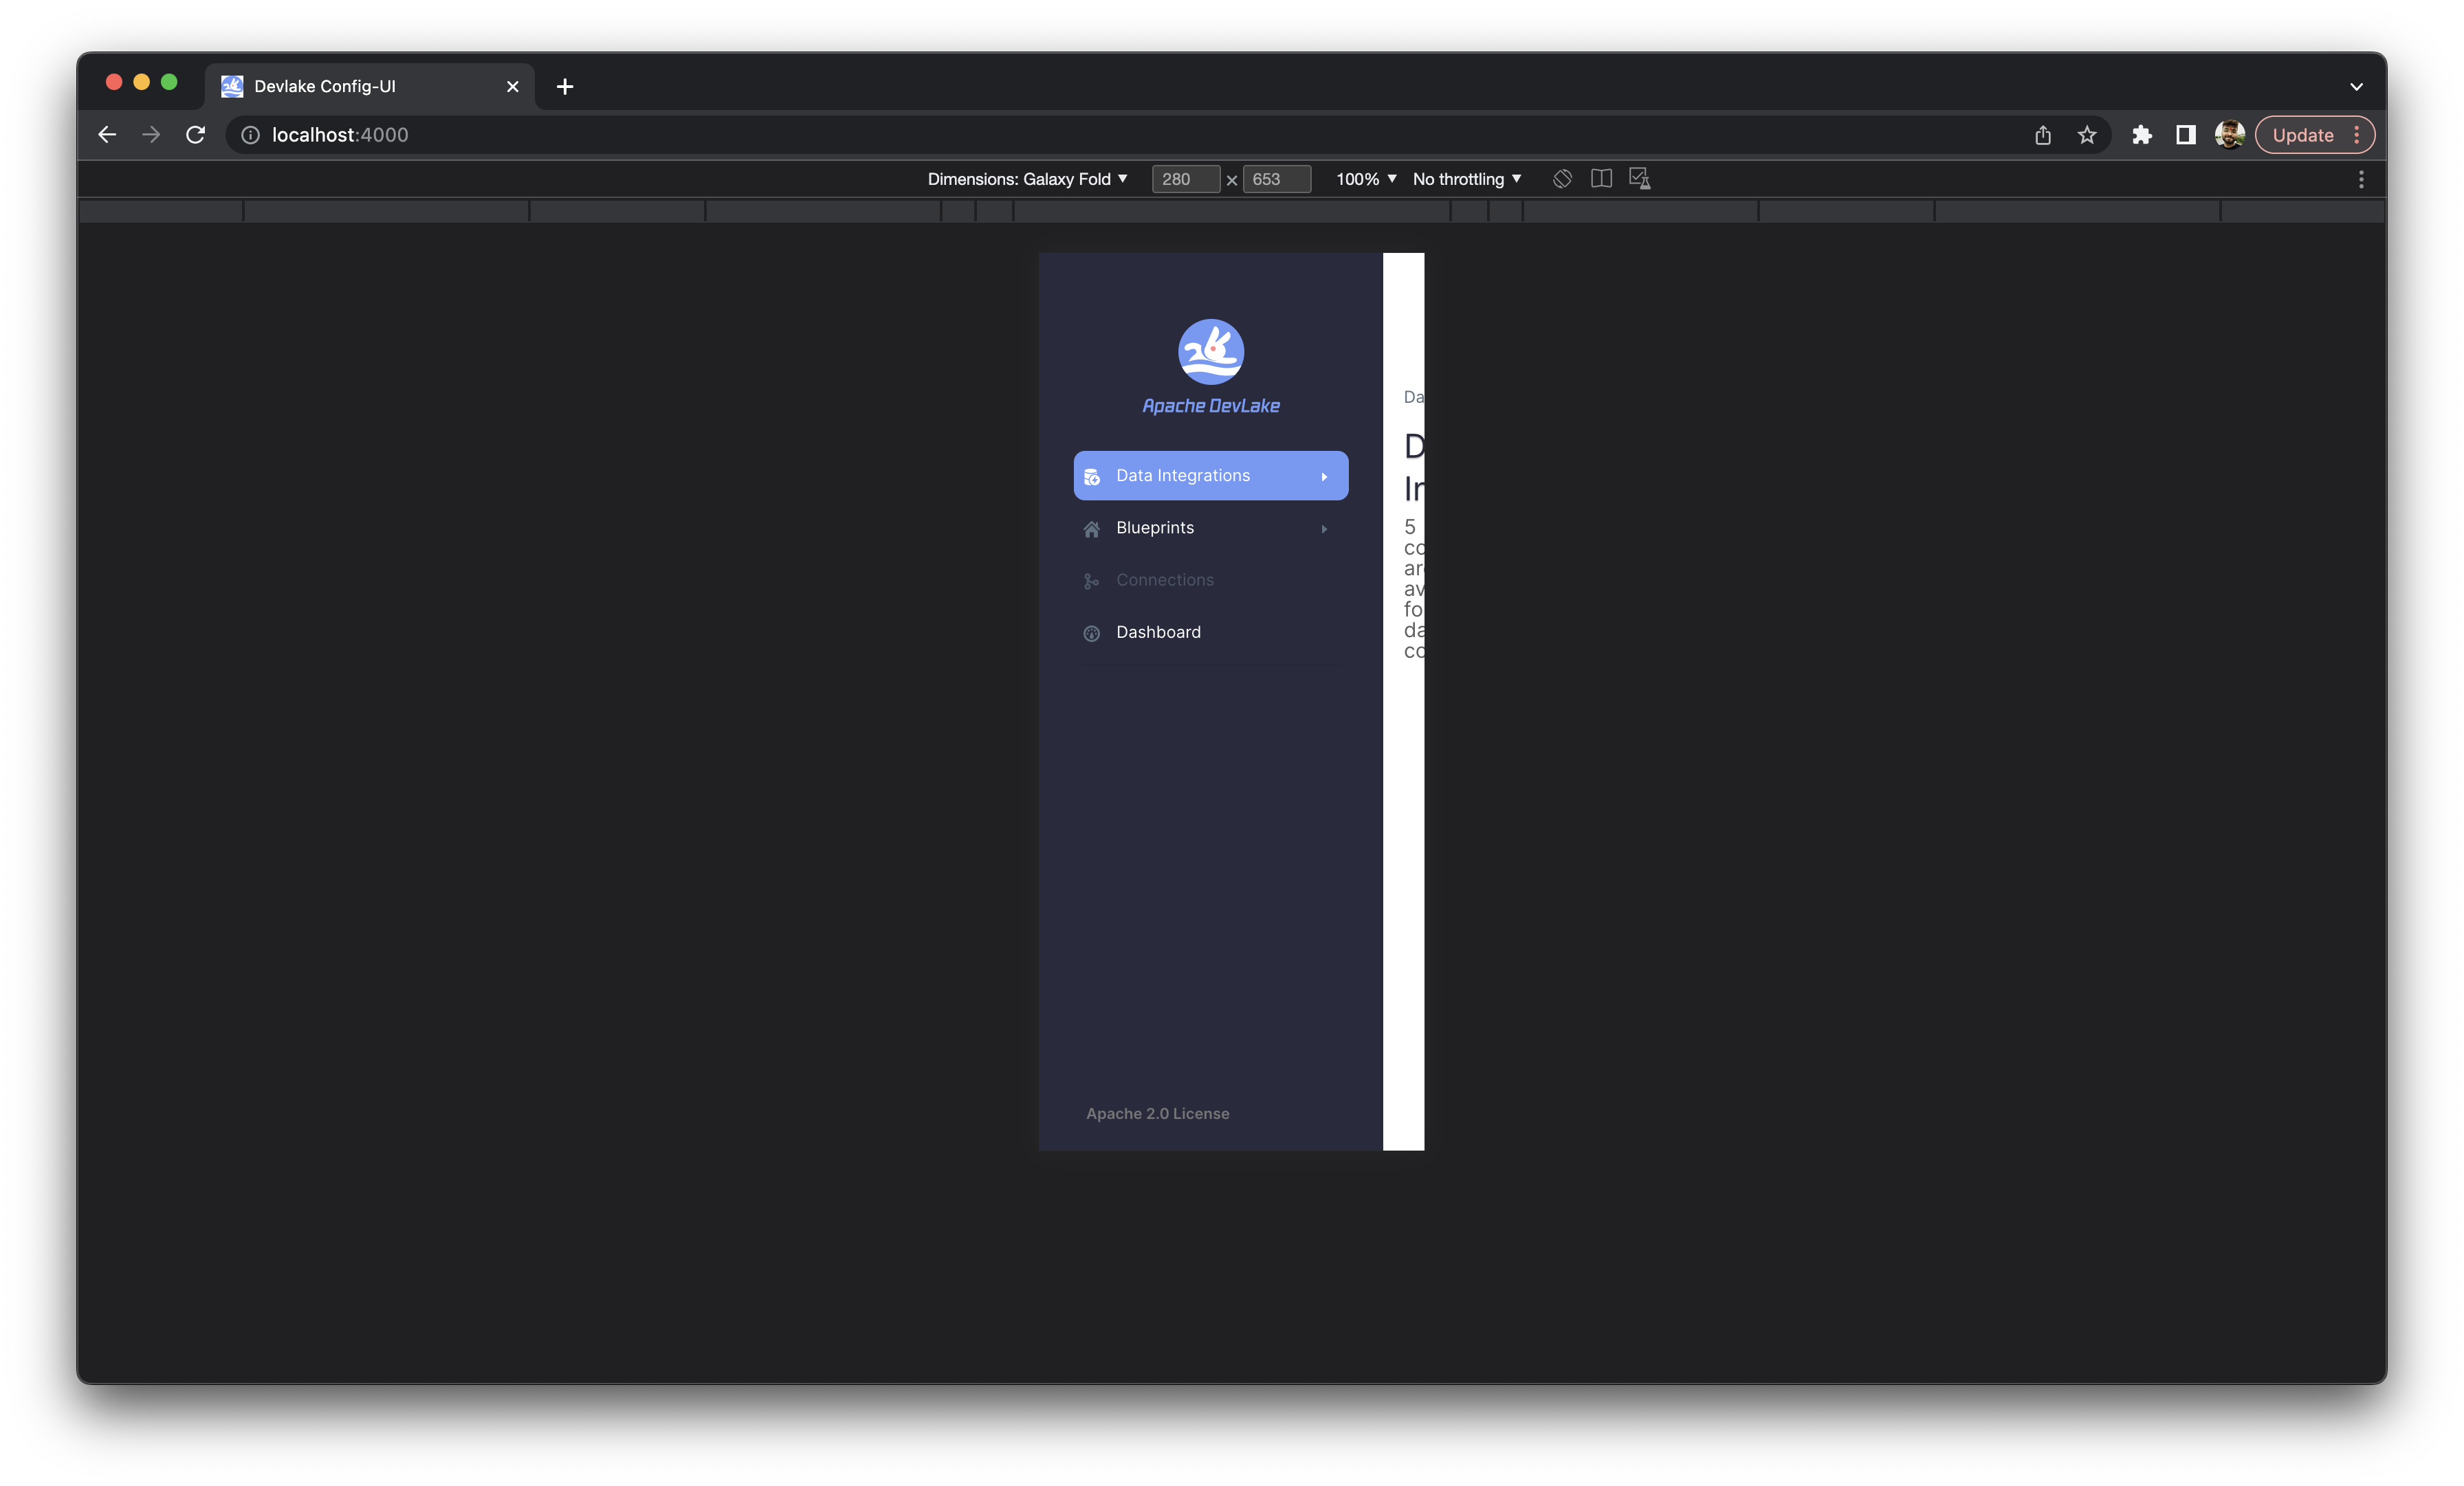Open the 100% zoom dropdown
The width and height of the screenshot is (2464, 1486).
pos(1365,179)
